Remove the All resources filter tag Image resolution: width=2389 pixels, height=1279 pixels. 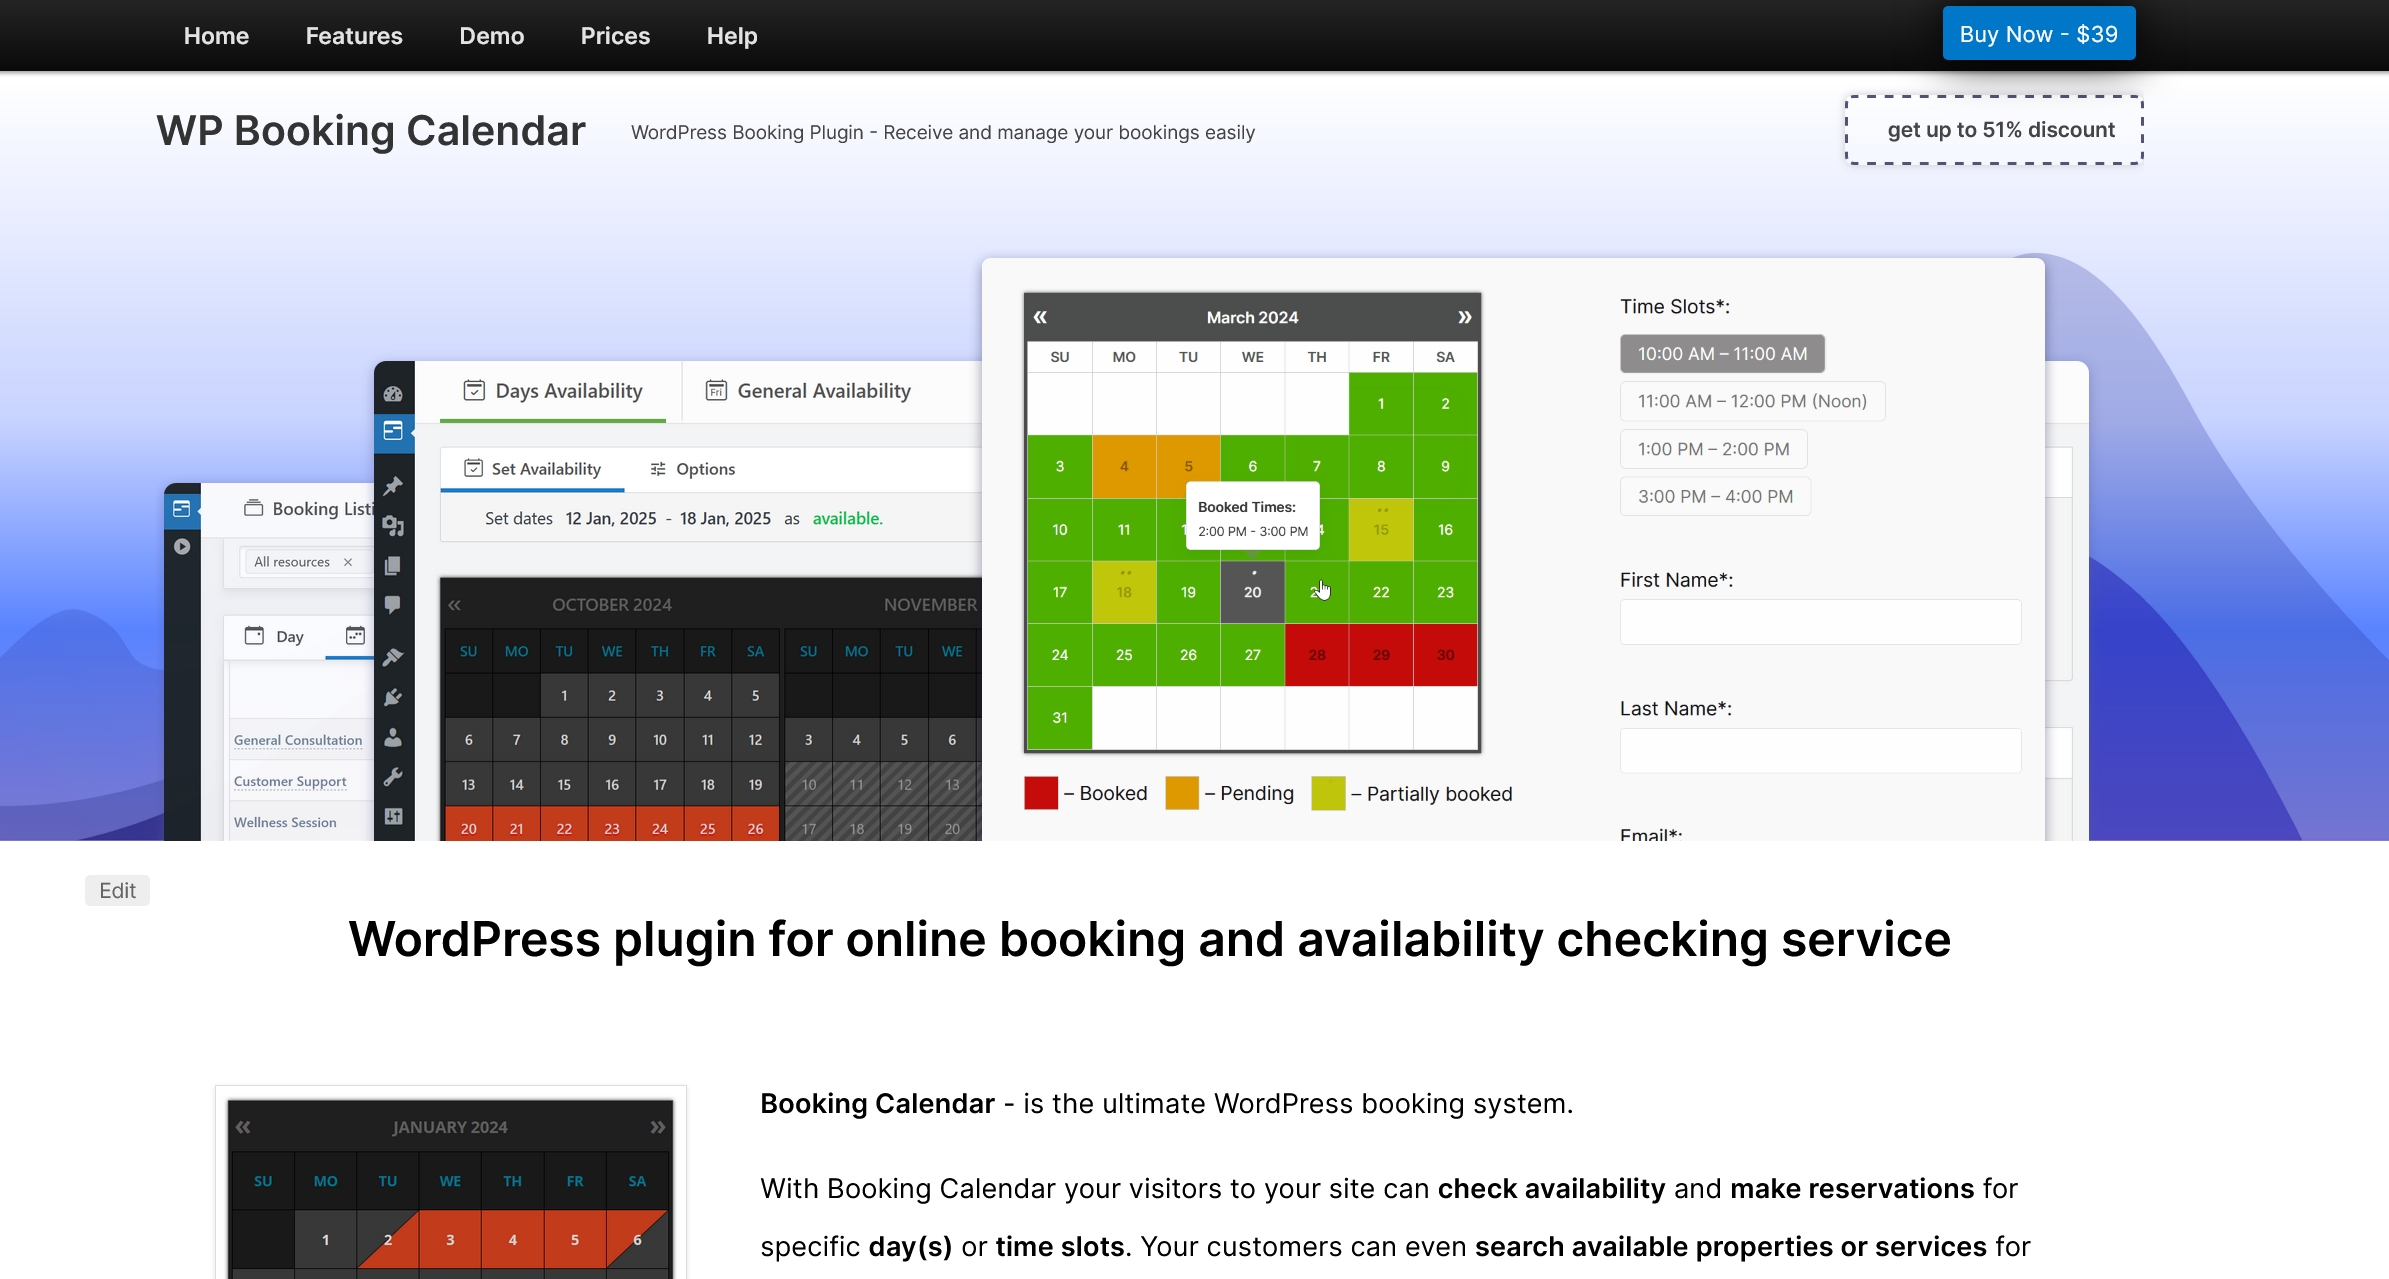[x=348, y=562]
